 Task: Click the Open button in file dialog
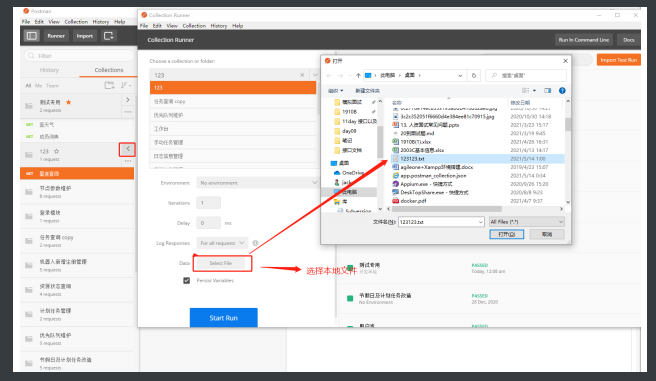(506, 234)
